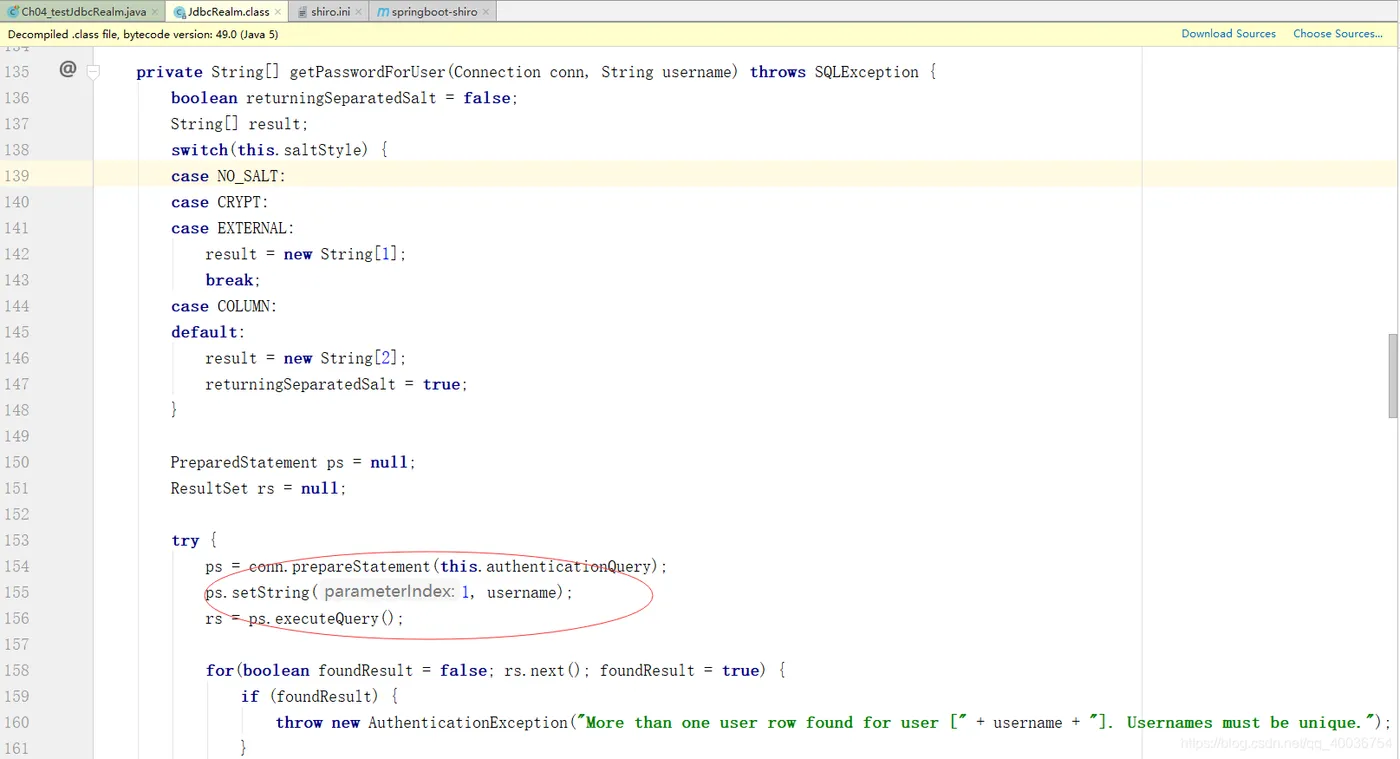This screenshot has height=759, width=1400.
Task: Click AuthenticationException in the throw statement
Action: click(468, 722)
